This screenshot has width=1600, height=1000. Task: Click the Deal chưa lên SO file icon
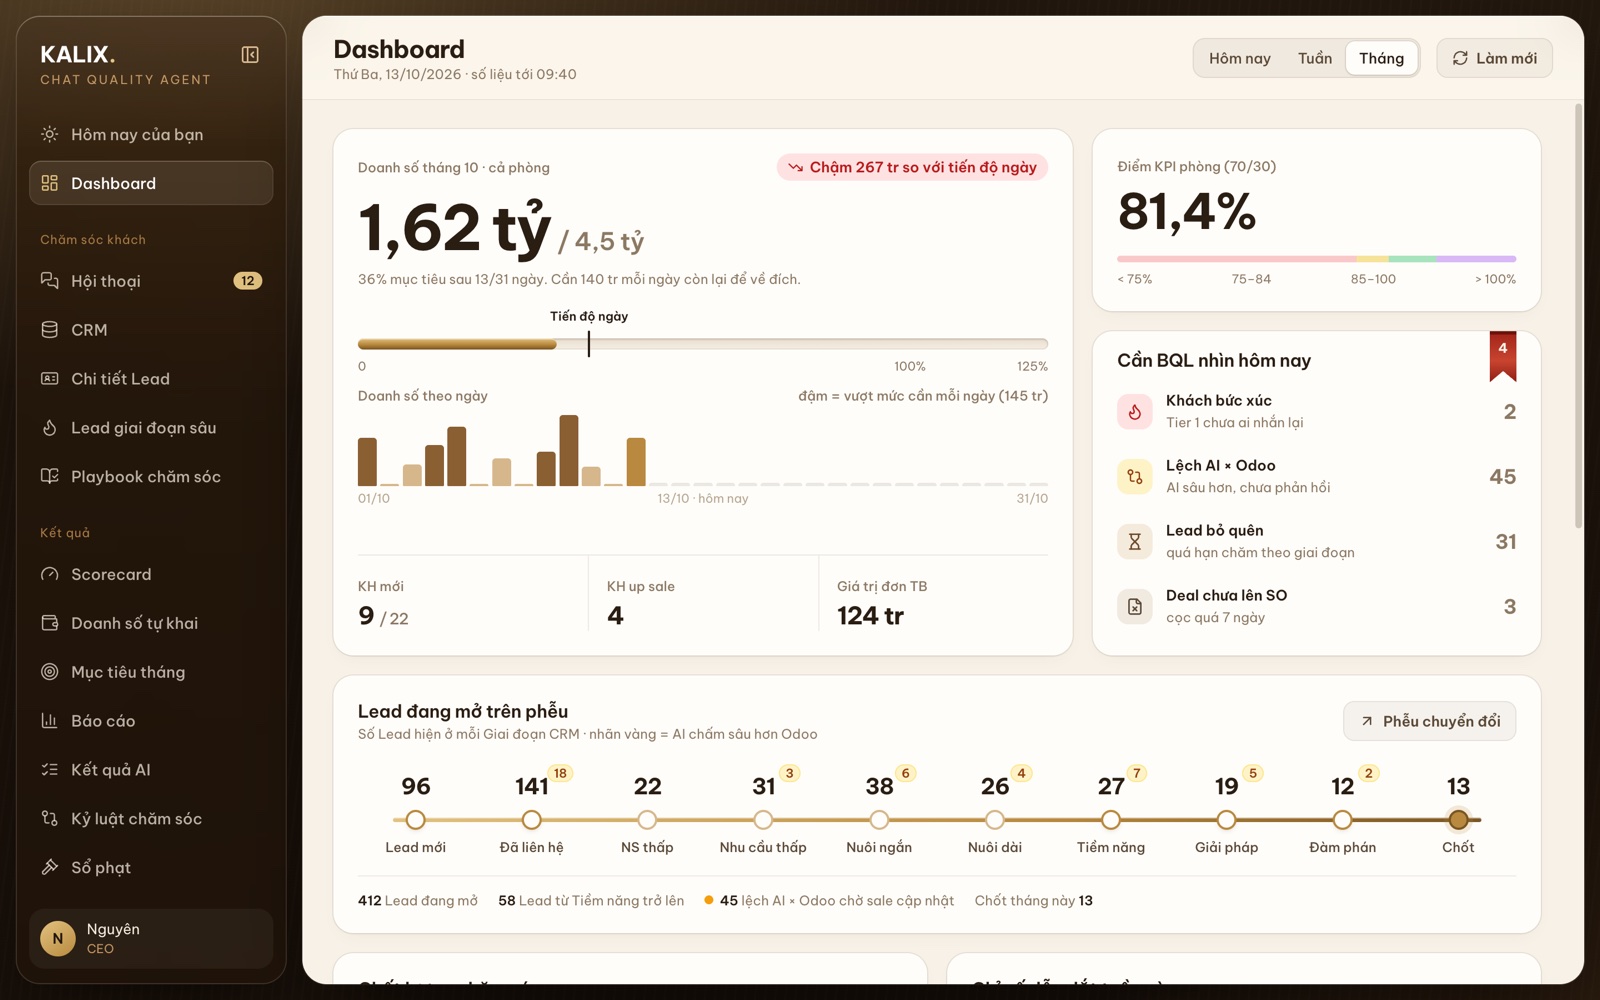tap(1135, 607)
